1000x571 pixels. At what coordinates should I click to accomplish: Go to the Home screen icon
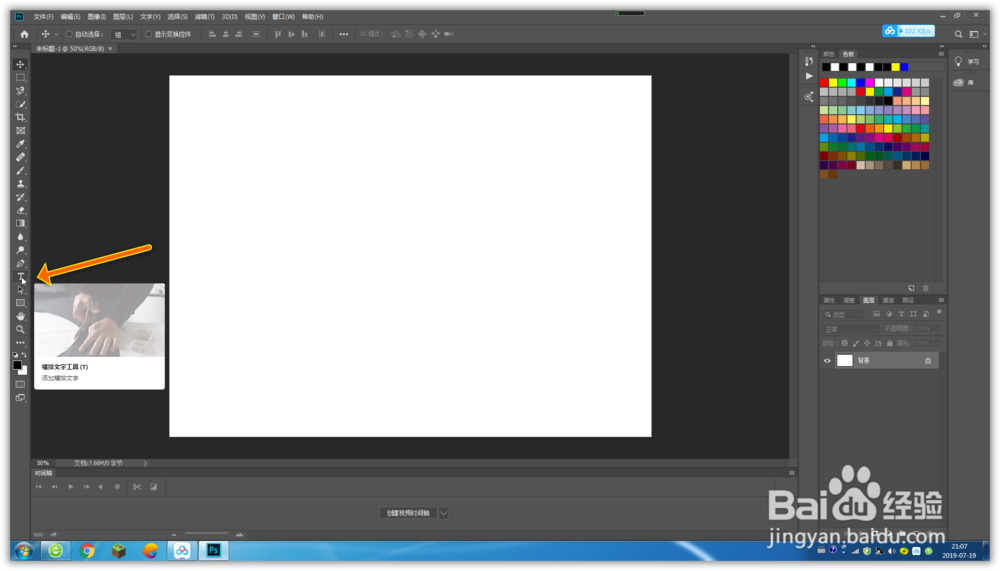24,34
